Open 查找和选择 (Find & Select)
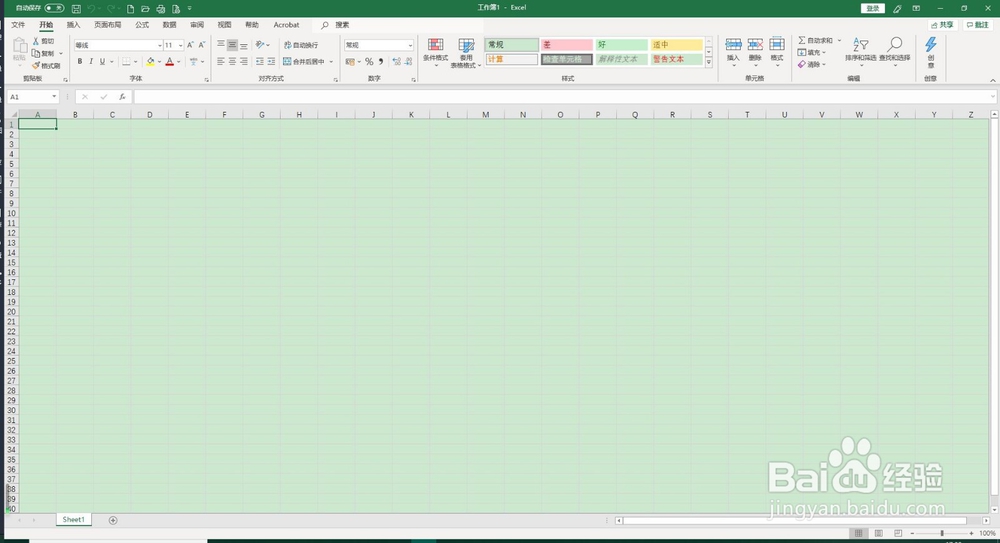 tap(895, 50)
